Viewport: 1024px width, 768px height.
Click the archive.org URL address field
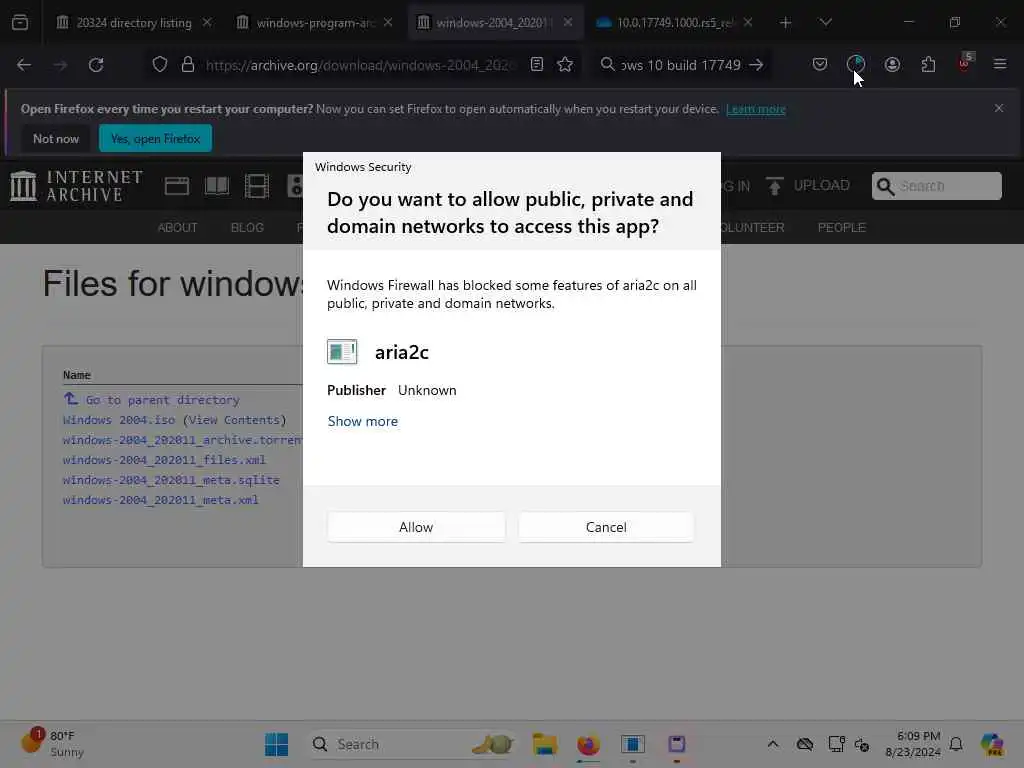[x=360, y=65]
